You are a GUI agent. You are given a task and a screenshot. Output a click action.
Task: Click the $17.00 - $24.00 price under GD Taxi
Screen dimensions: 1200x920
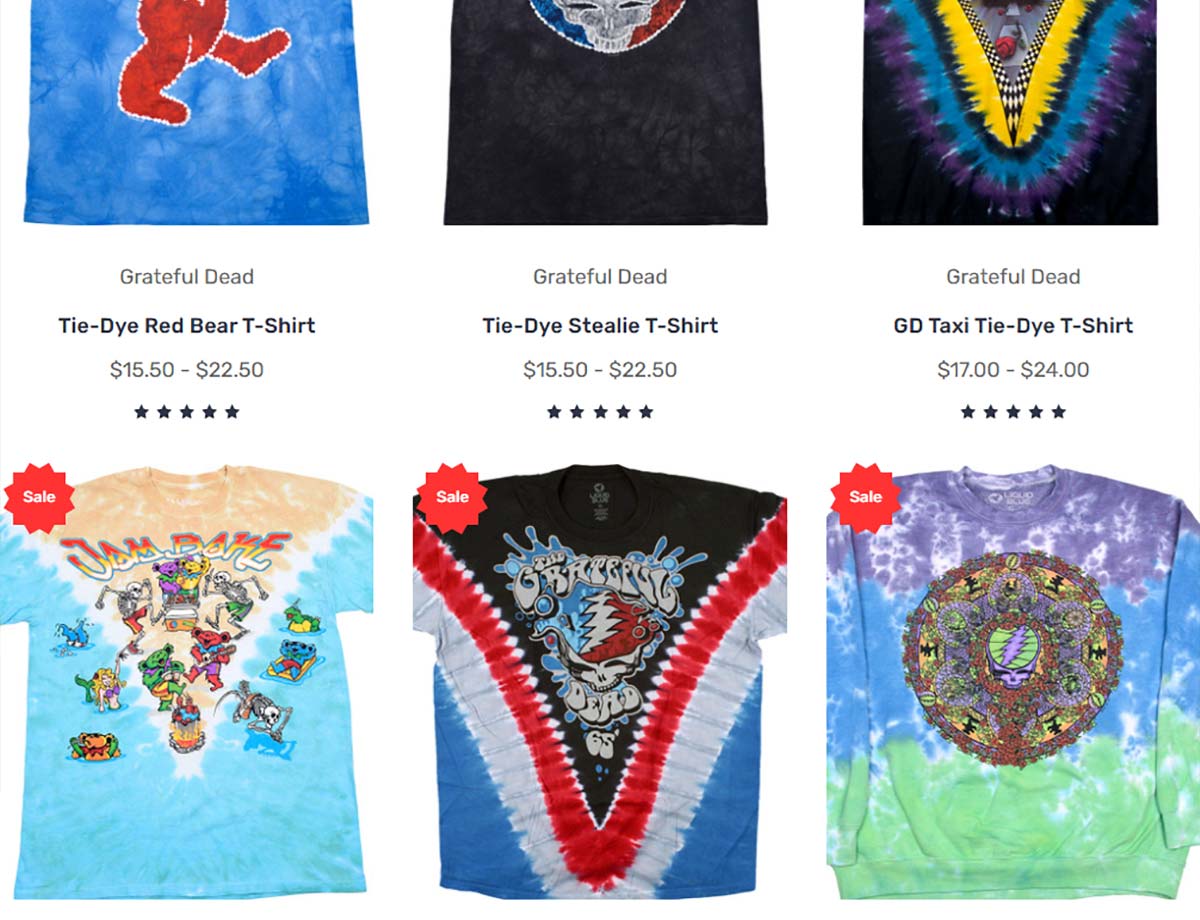pyautogui.click(x=1013, y=370)
